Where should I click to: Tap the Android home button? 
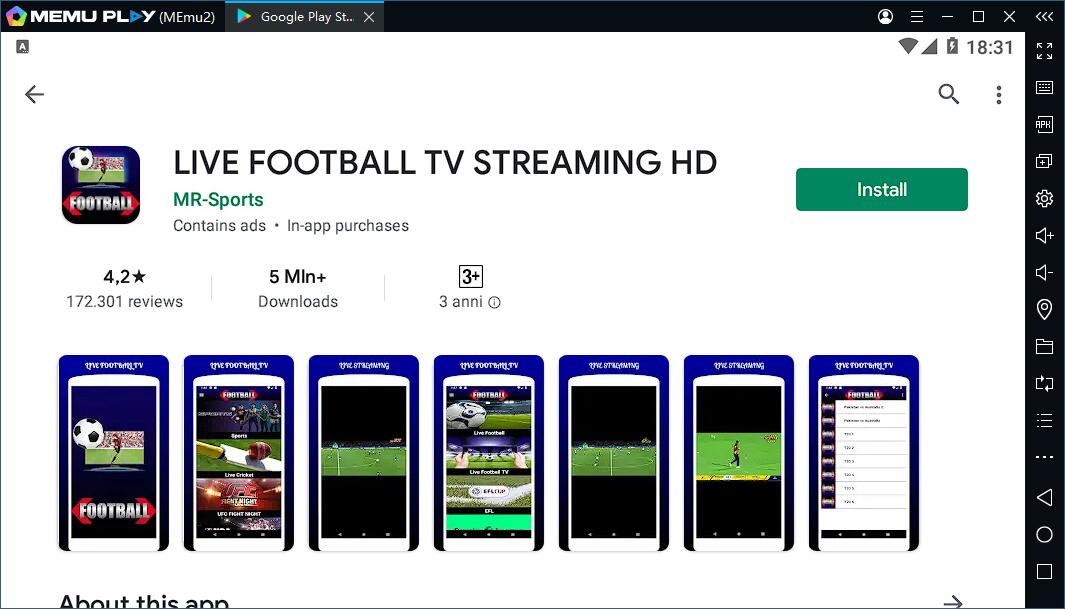coord(1044,534)
